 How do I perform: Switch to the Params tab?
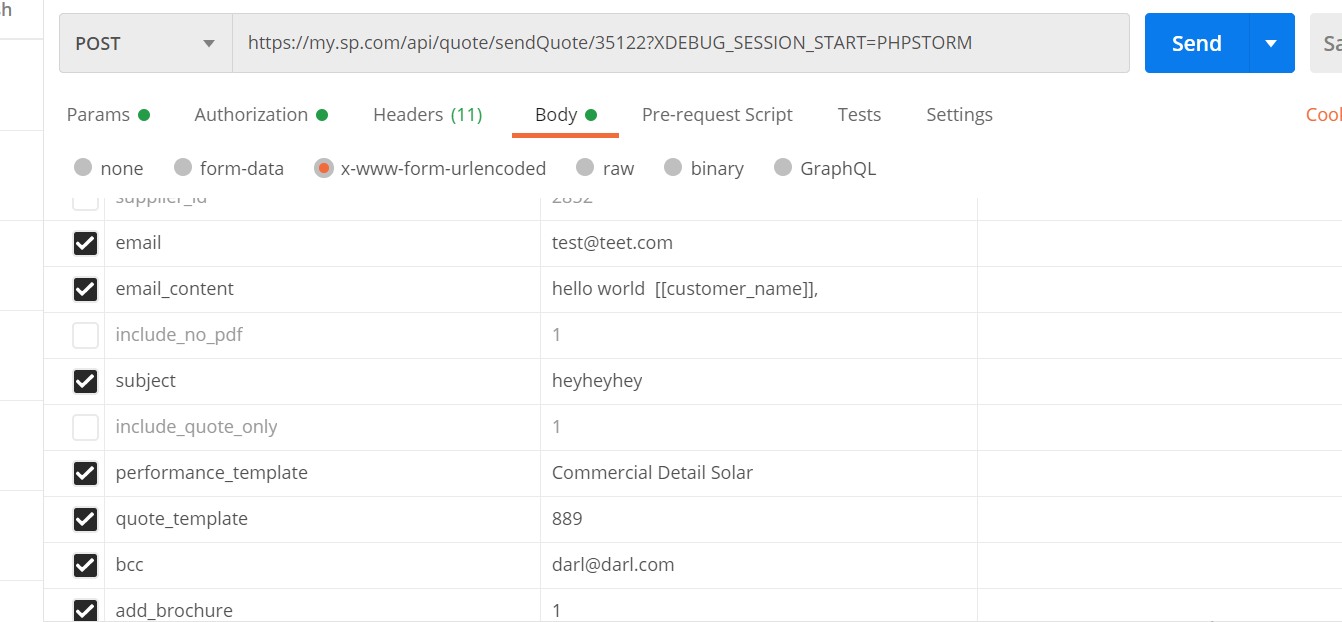coord(98,115)
